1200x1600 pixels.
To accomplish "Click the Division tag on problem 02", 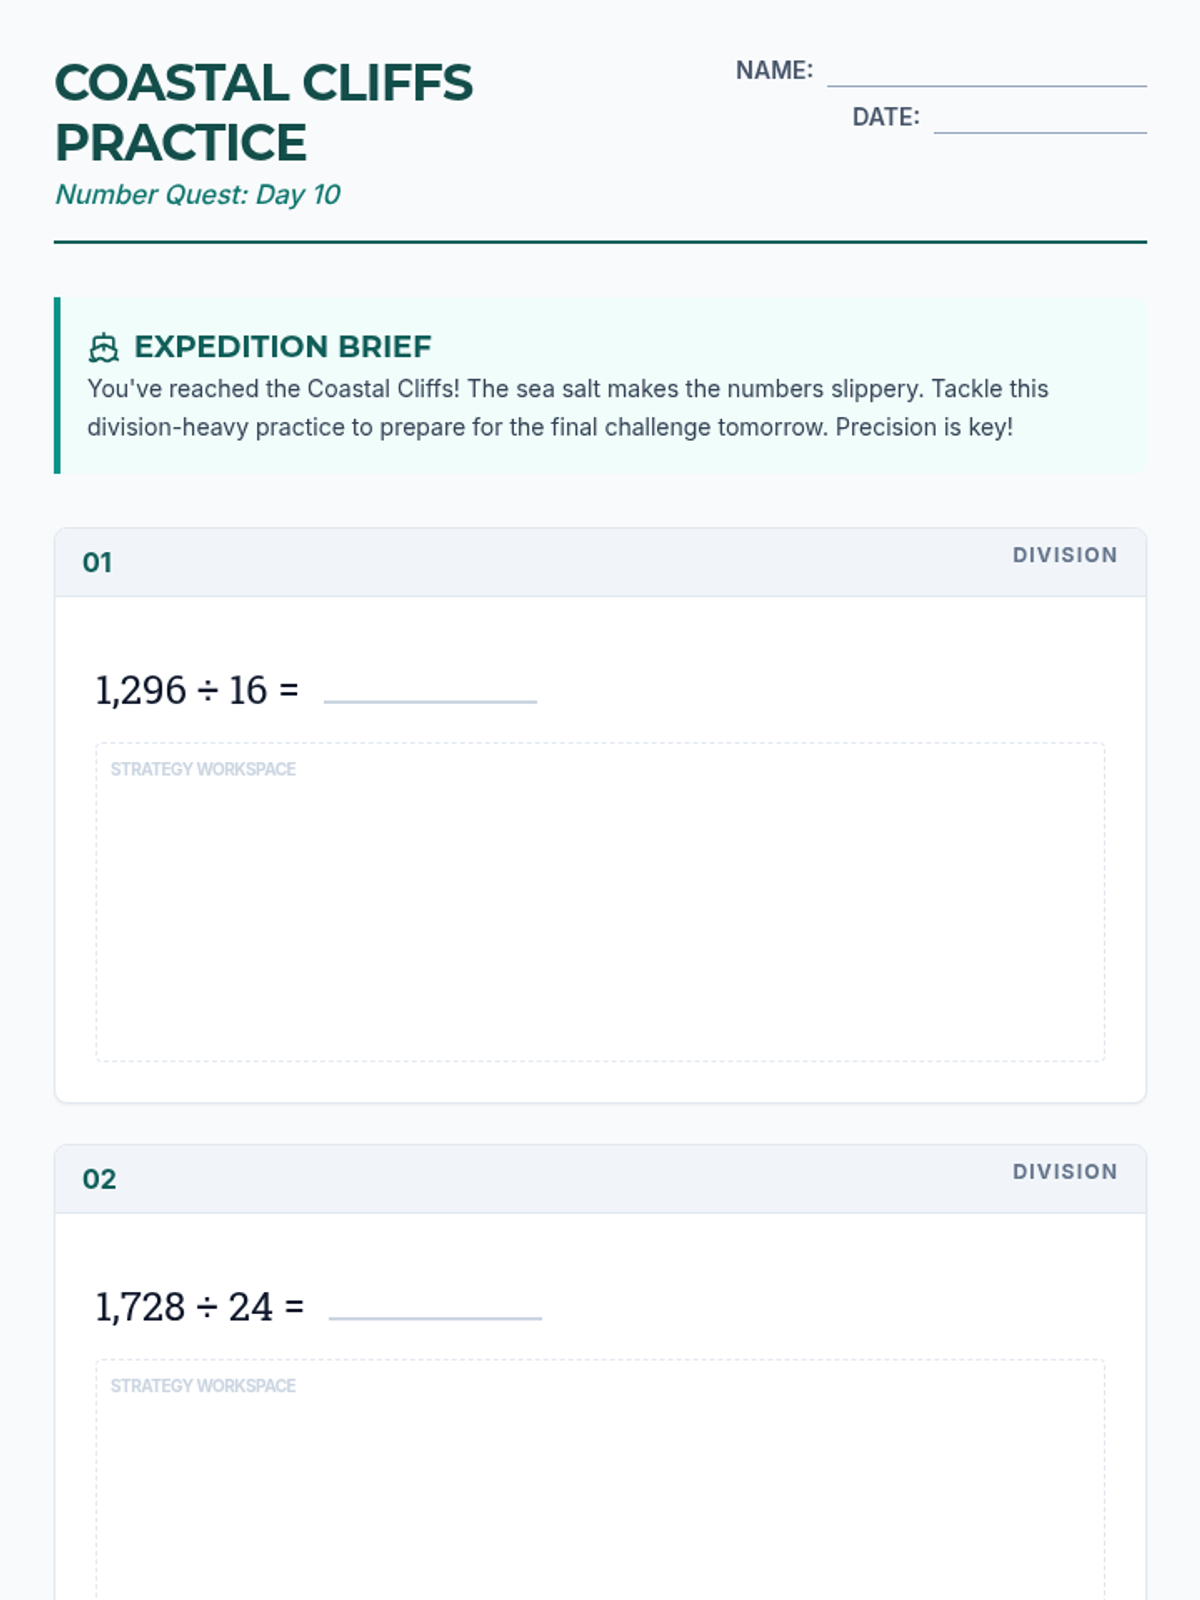I will 1065,1172.
